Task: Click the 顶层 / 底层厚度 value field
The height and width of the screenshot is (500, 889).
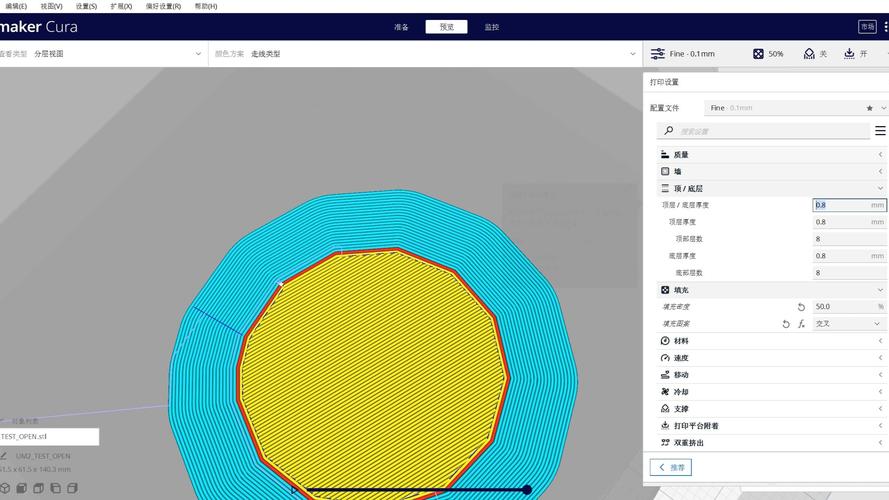Action: coord(849,205)
